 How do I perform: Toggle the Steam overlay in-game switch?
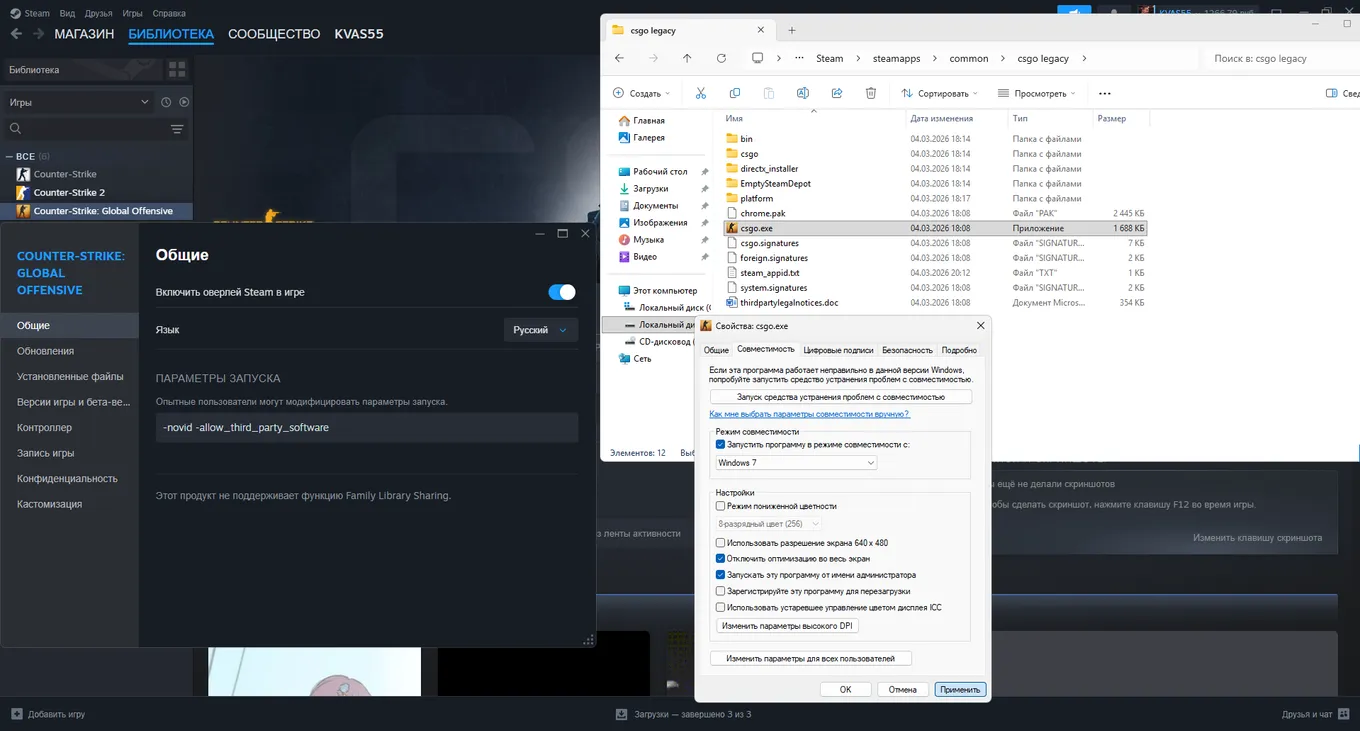pos(562,292)
